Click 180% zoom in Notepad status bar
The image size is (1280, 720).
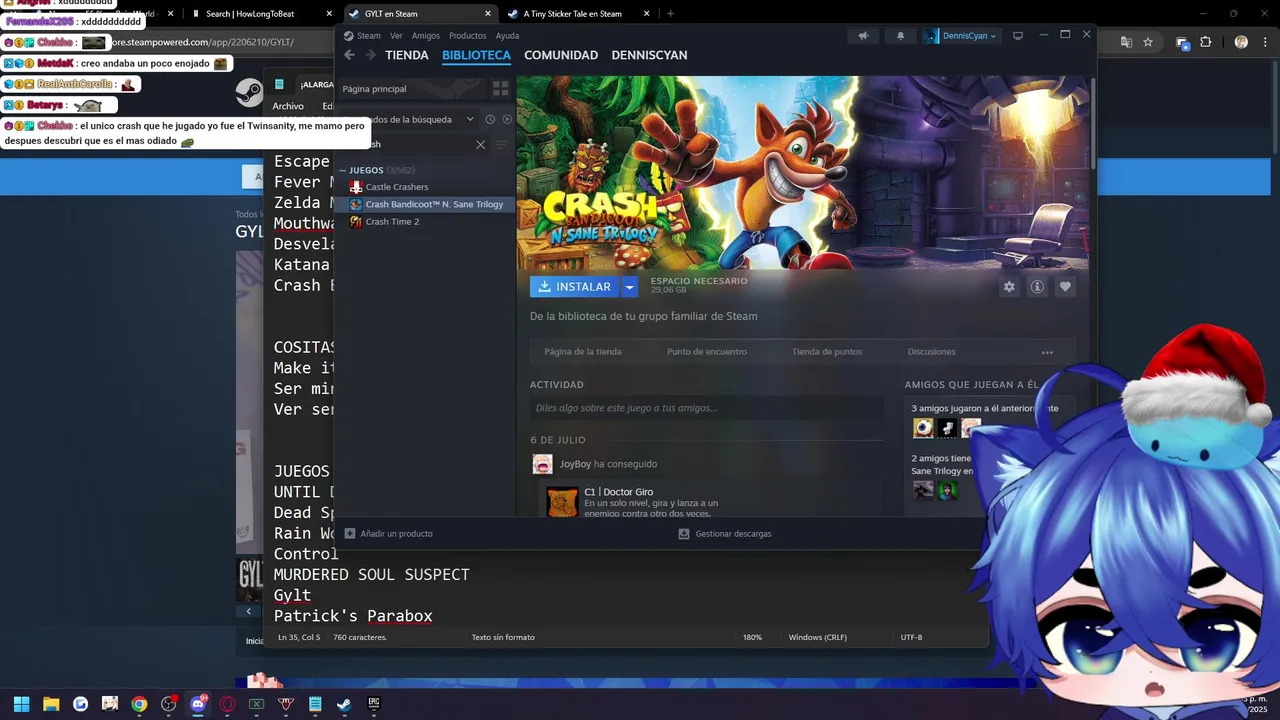(x=752, y=637)
